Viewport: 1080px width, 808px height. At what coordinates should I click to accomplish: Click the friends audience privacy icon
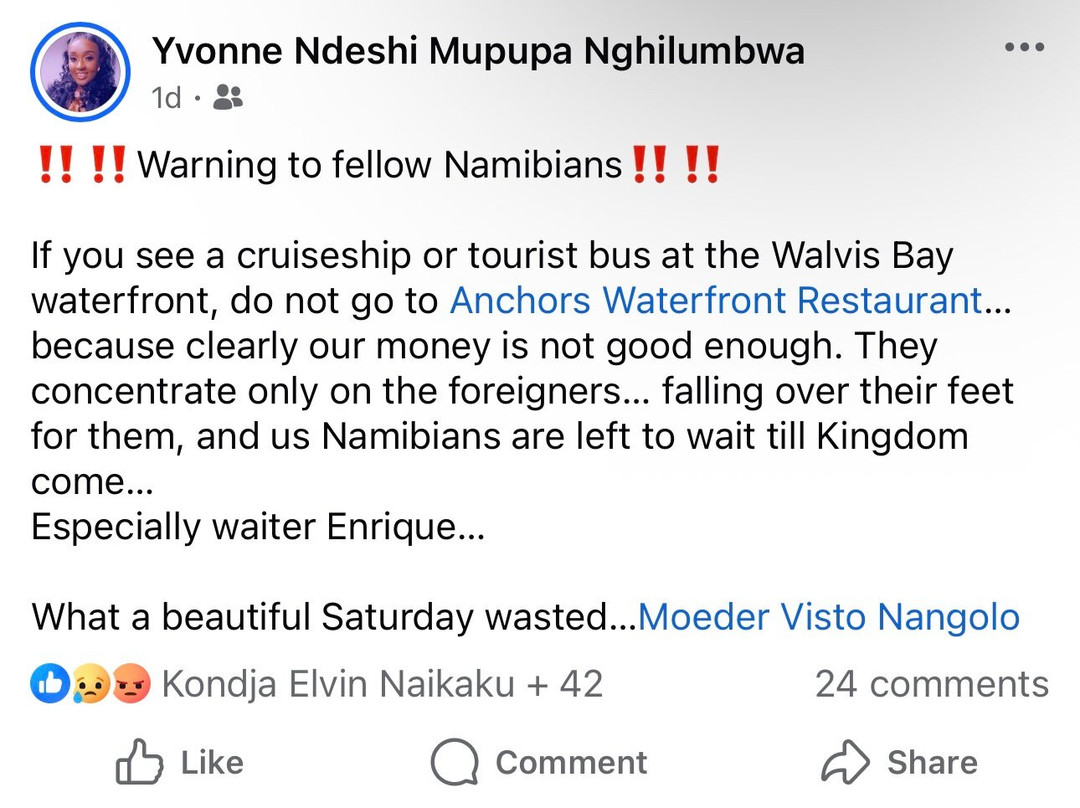(228, 97)
